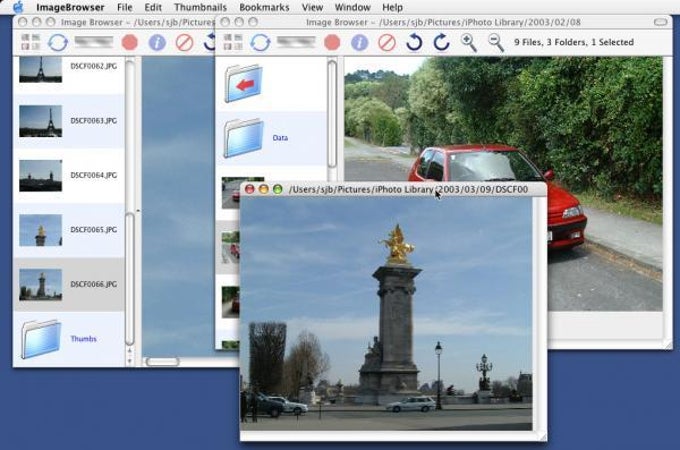Open the Thumbs folder icon
680x450 pixels.
click(41, 339)
